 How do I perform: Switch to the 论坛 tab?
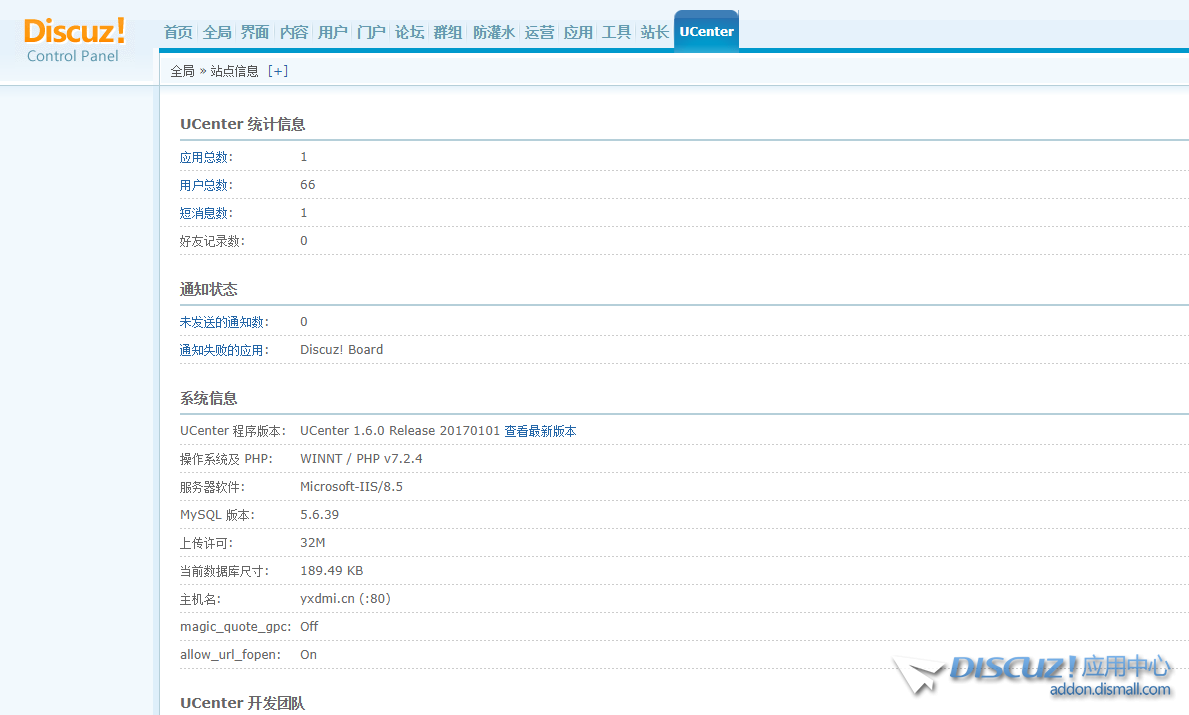coord(409,32)
